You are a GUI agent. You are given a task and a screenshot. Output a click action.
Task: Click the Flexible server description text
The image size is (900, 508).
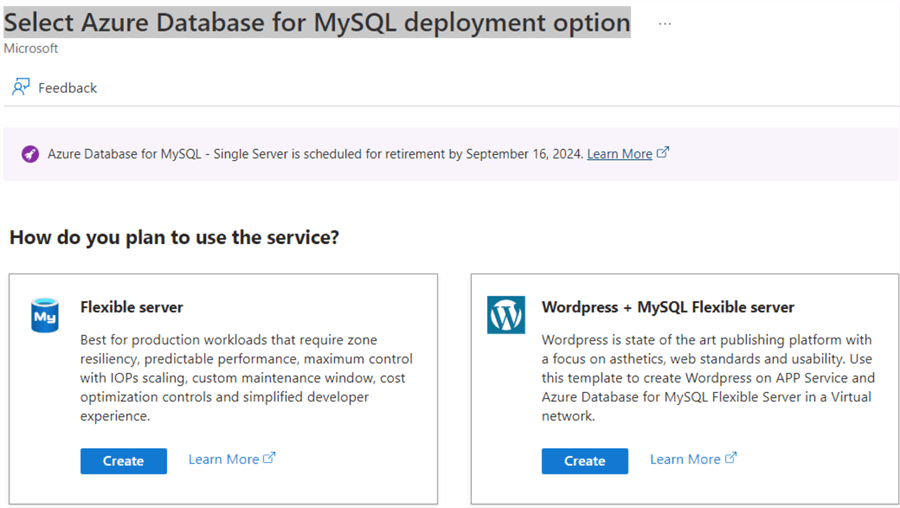tap(246, 378)
